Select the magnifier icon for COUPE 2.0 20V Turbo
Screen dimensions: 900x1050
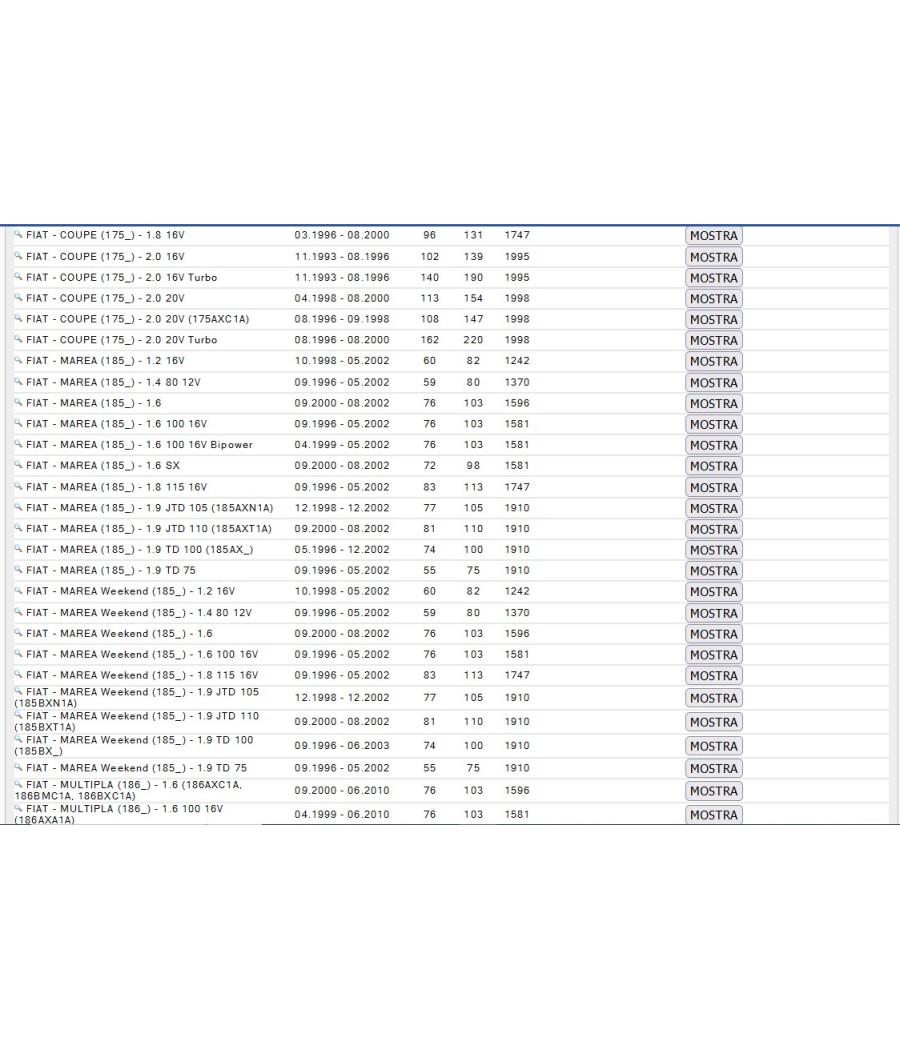(19, 339)
